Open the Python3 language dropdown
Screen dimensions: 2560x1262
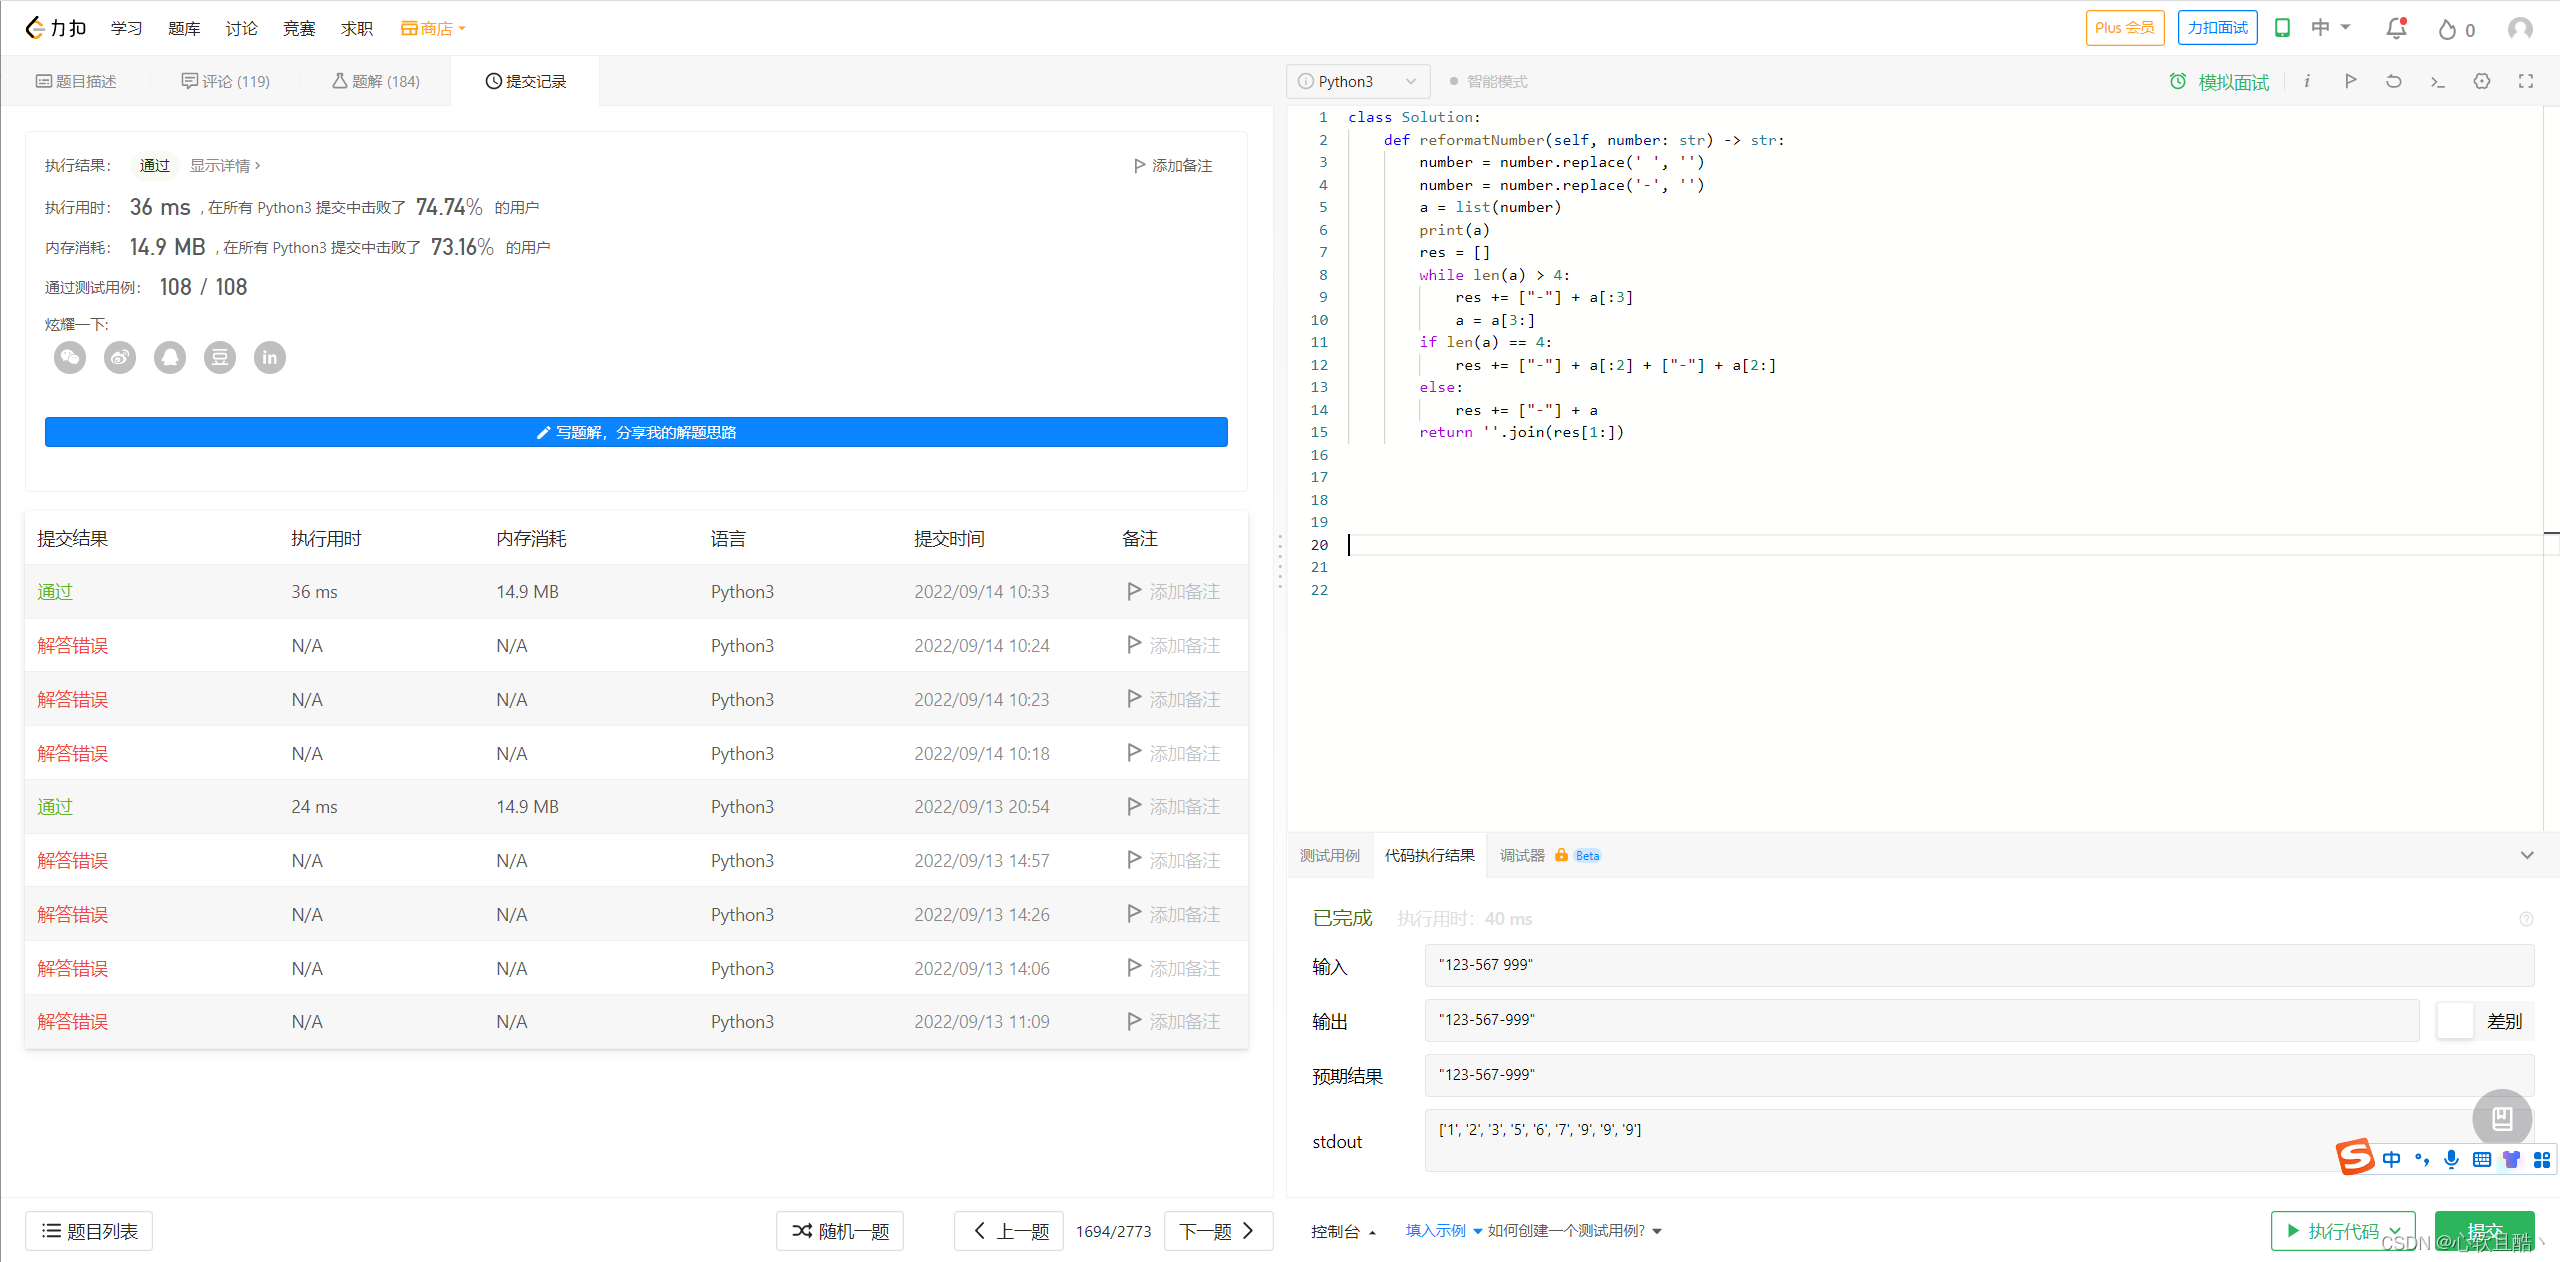tap(1357, 81)
